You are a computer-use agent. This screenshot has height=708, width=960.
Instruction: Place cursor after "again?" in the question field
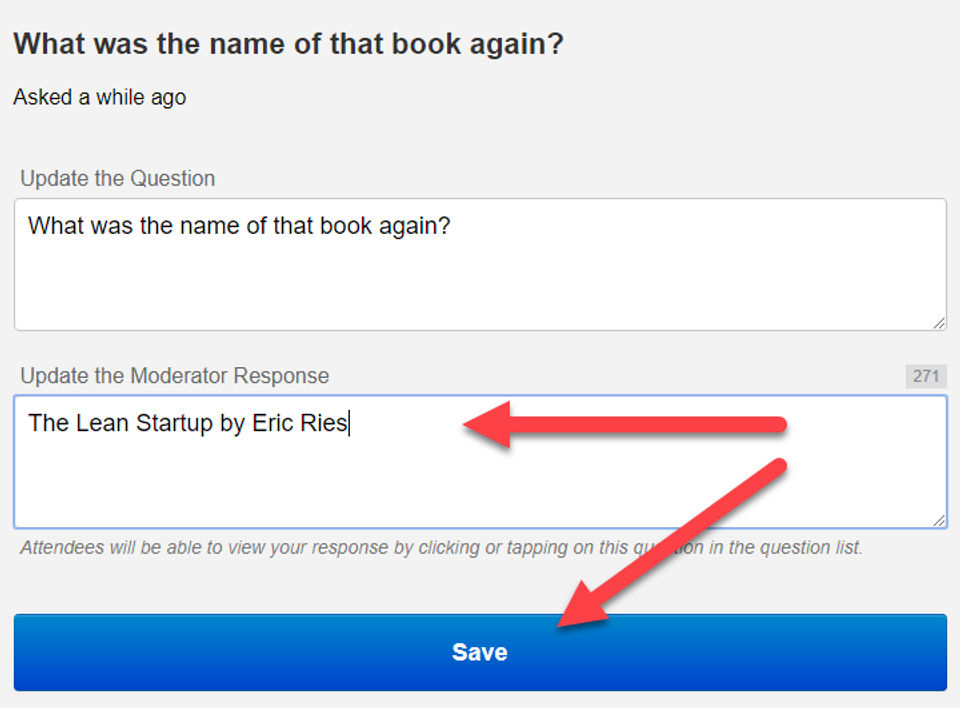coord(452,226)
